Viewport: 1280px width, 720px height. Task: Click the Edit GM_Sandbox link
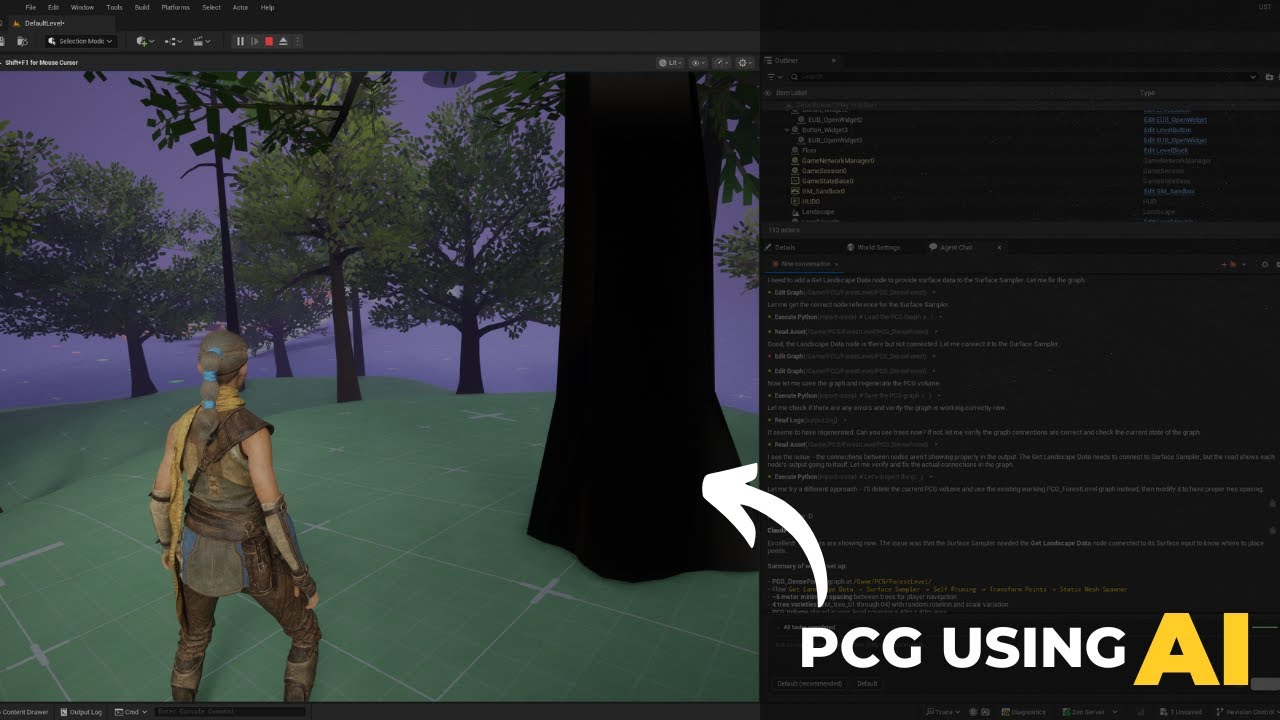pos(1169,191)
